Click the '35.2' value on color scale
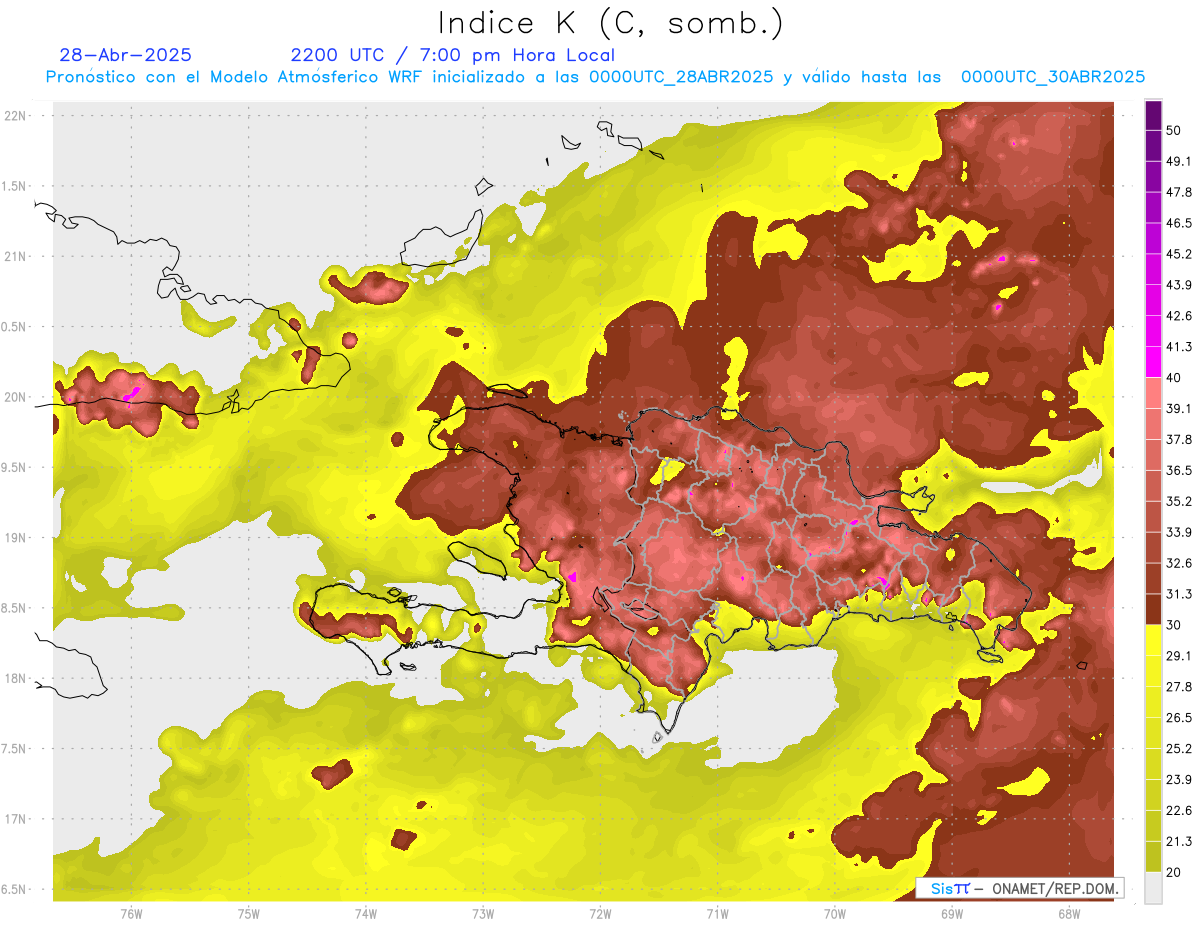Image resolution: width=1200 pixels, height=927 pixels. tap(1178, 501)
